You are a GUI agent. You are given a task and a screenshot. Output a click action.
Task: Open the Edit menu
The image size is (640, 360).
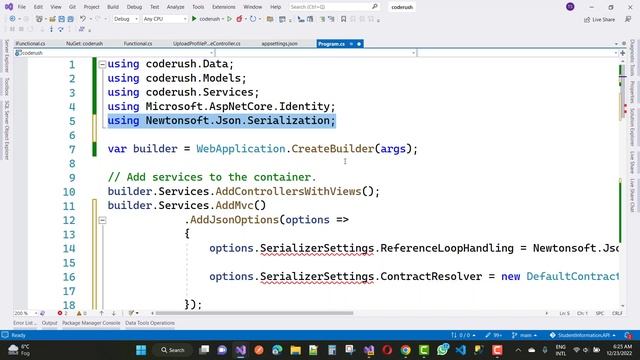coord(38,7)
